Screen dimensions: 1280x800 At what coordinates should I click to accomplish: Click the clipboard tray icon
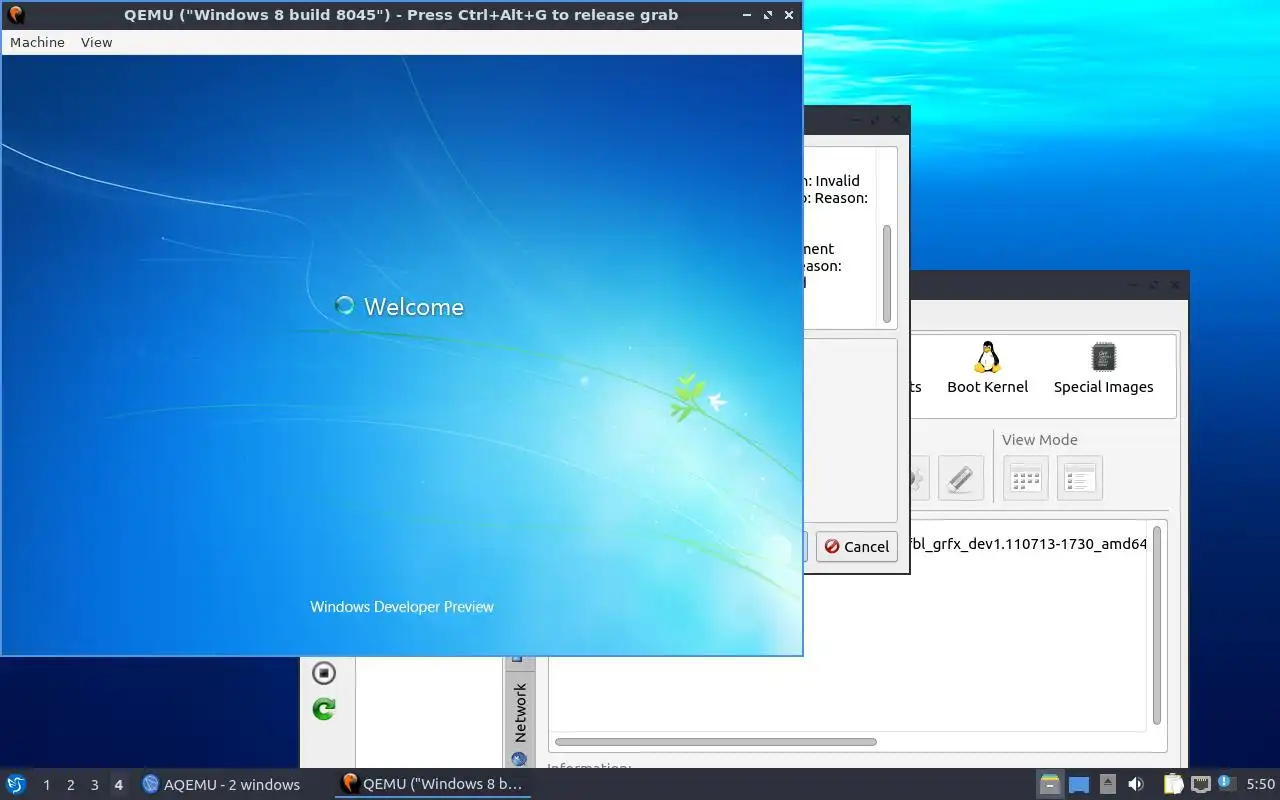pos(1172,784)
